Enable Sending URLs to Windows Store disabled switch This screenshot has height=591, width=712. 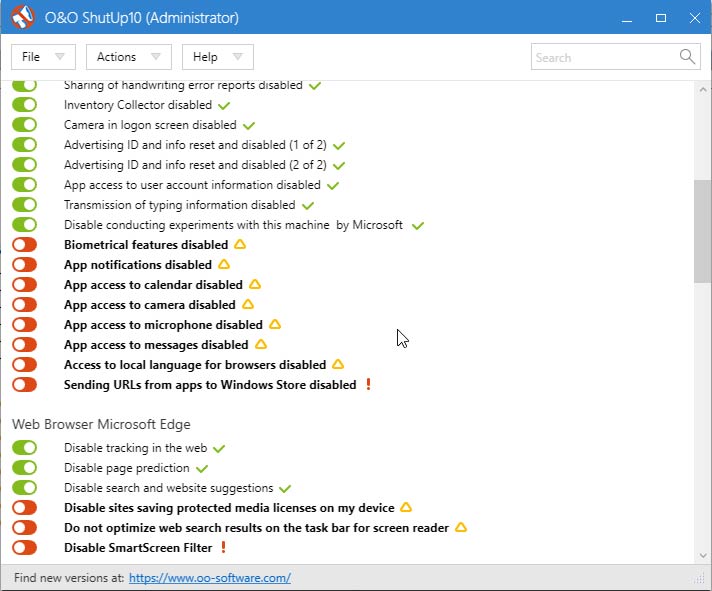click(x=25, y=384)
